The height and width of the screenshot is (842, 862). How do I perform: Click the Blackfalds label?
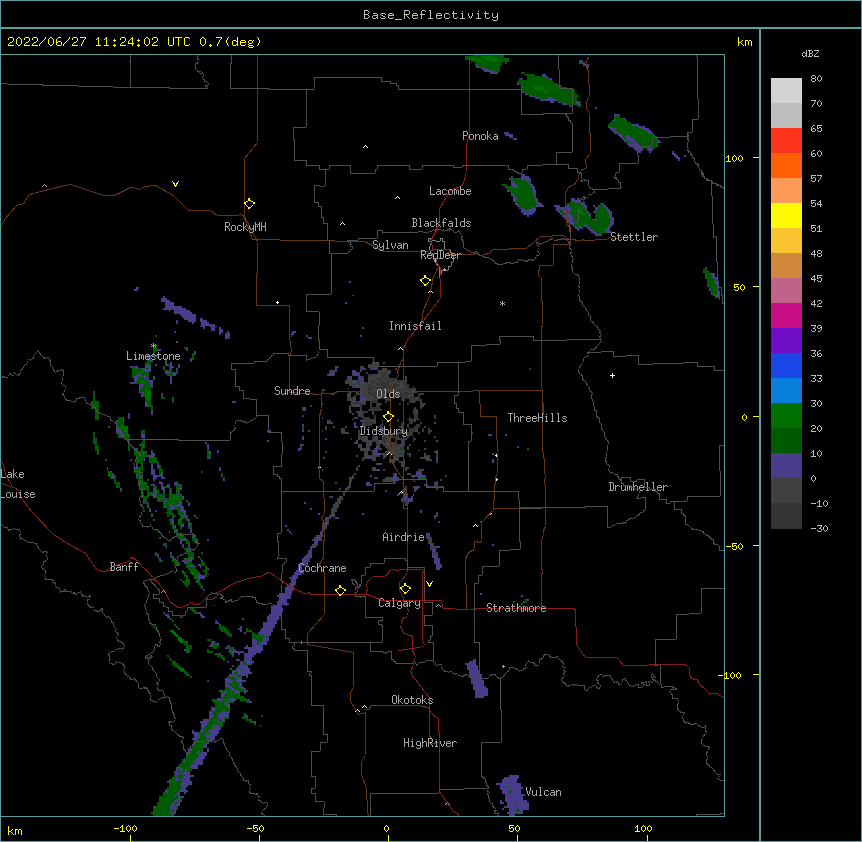point(441,223)
